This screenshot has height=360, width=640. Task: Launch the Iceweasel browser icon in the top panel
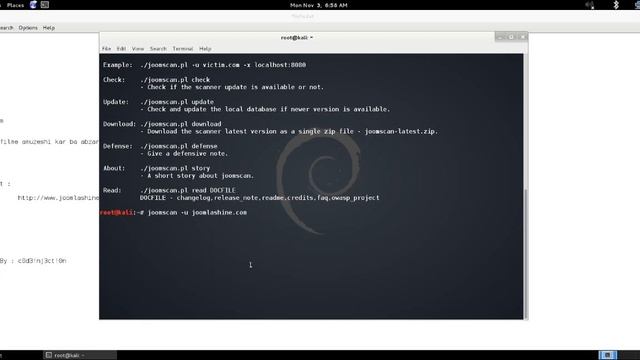33,5
